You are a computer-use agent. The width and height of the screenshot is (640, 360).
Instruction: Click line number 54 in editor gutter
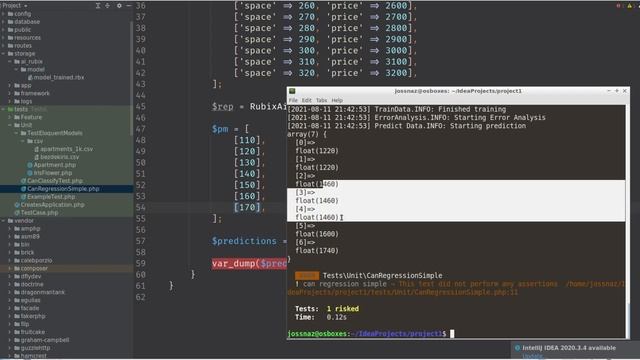pyautogui.click(x=140, y=207)
